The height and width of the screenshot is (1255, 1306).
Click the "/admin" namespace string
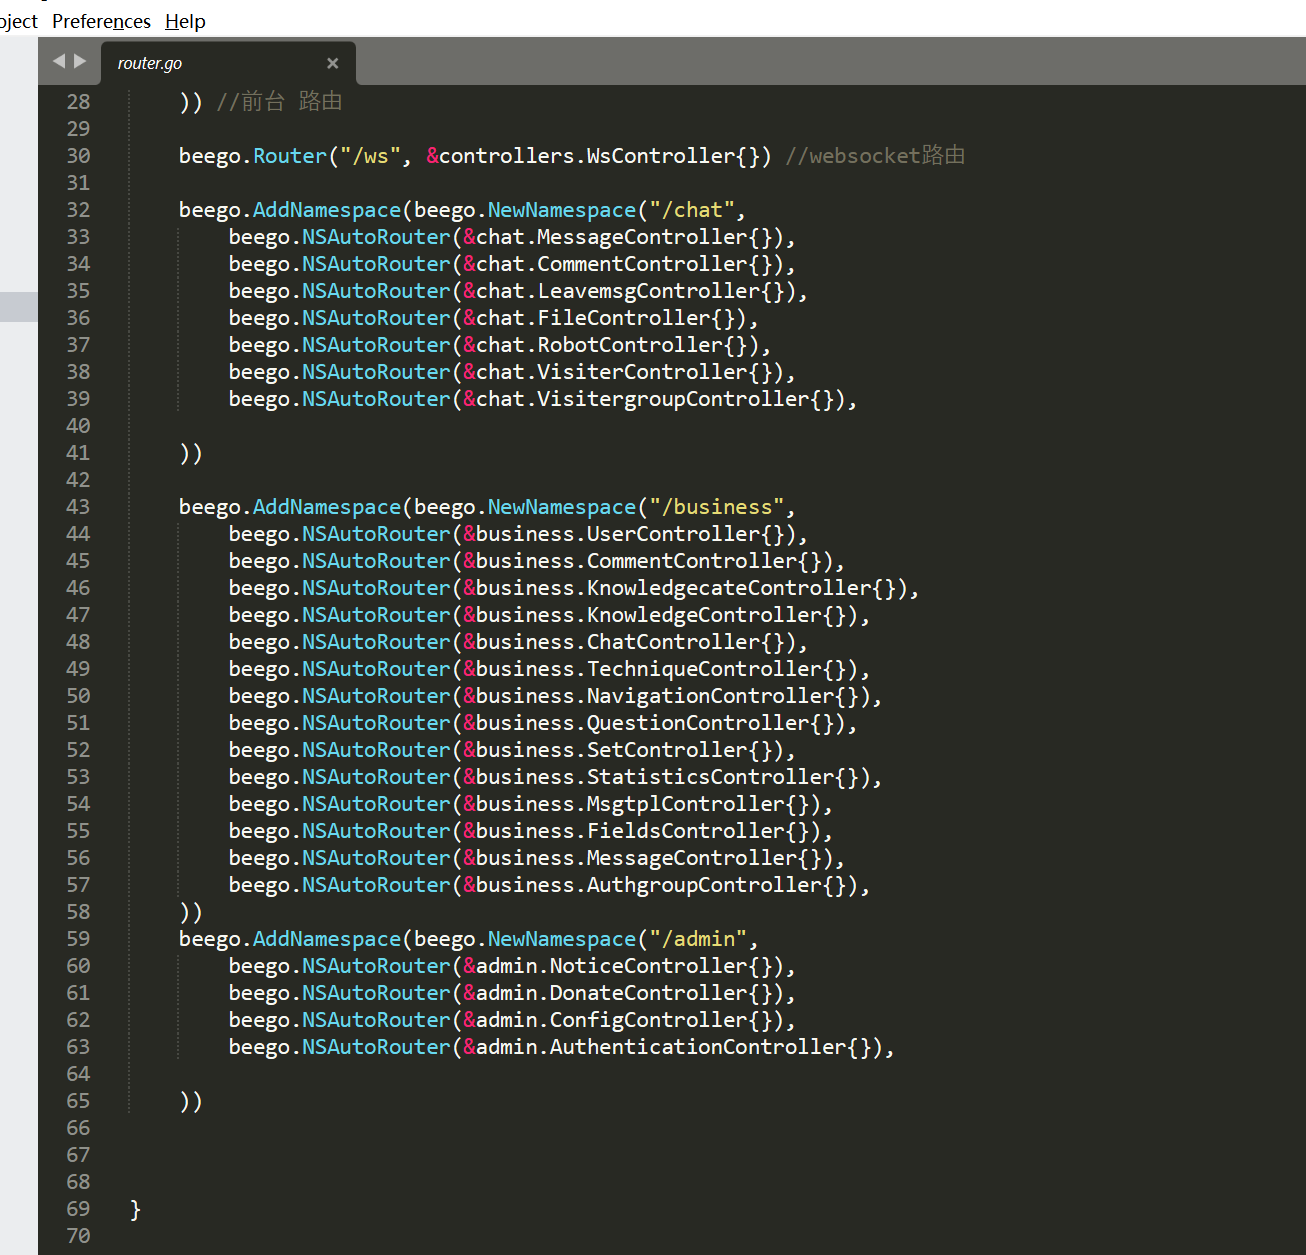coord(698,939)
